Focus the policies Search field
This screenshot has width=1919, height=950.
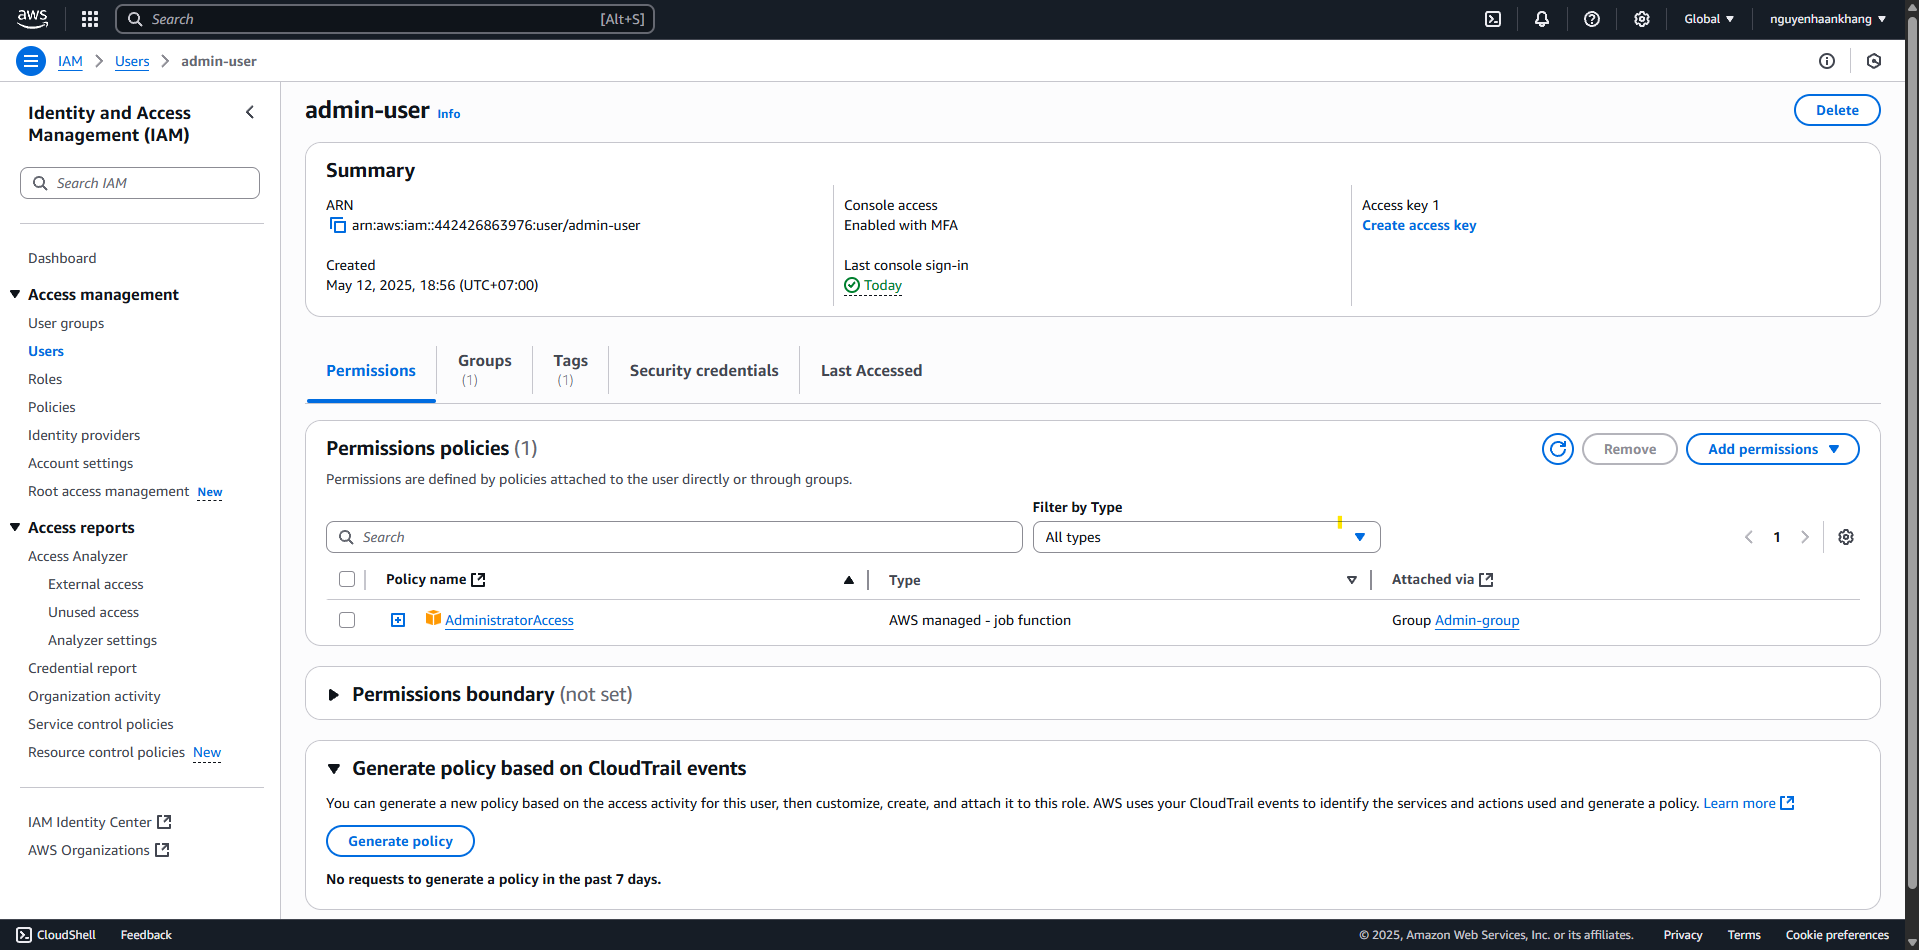[x=674, y=537]
